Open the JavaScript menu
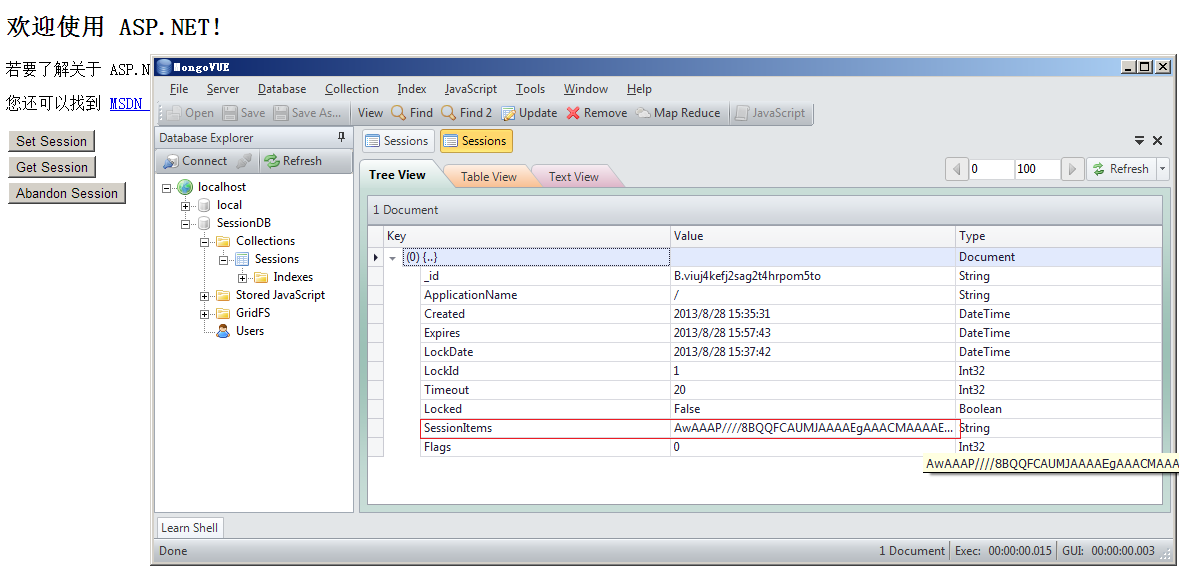 click(x=471, y=89)
